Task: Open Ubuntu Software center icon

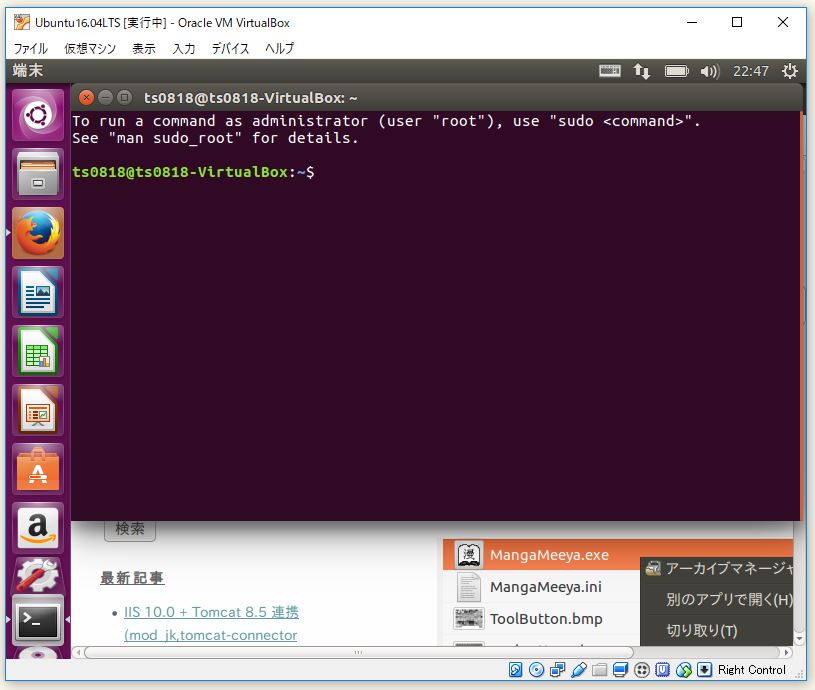Action: pyautogui.click(x=38, y=469)
